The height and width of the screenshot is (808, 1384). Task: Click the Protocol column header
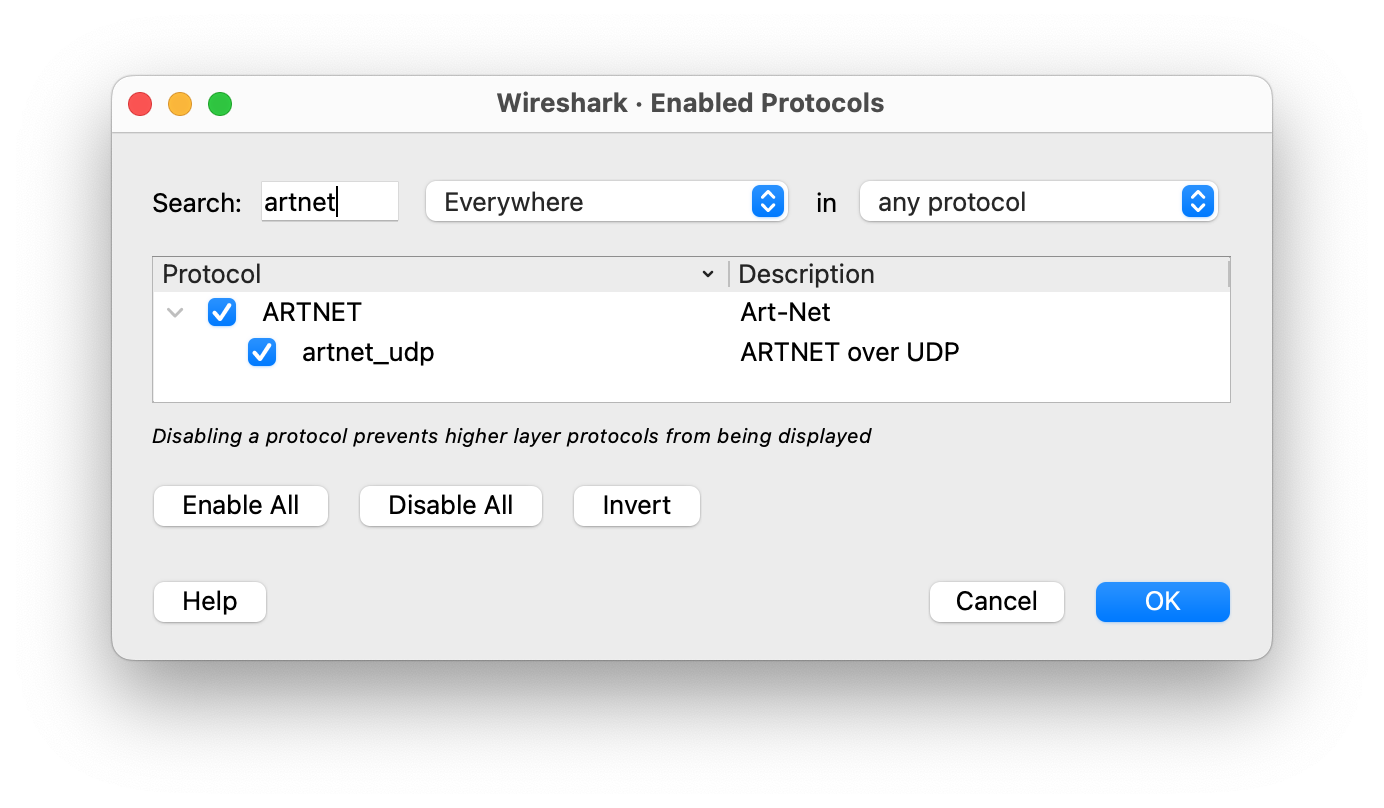(212, 273)
